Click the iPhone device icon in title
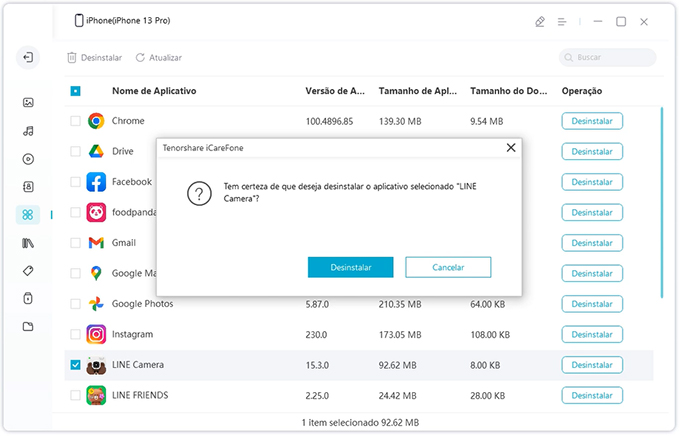 [x=79, y=20]
